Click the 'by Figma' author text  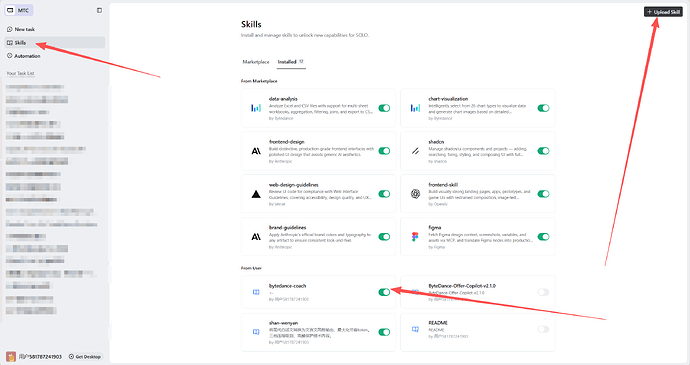[x=437, y=247]
